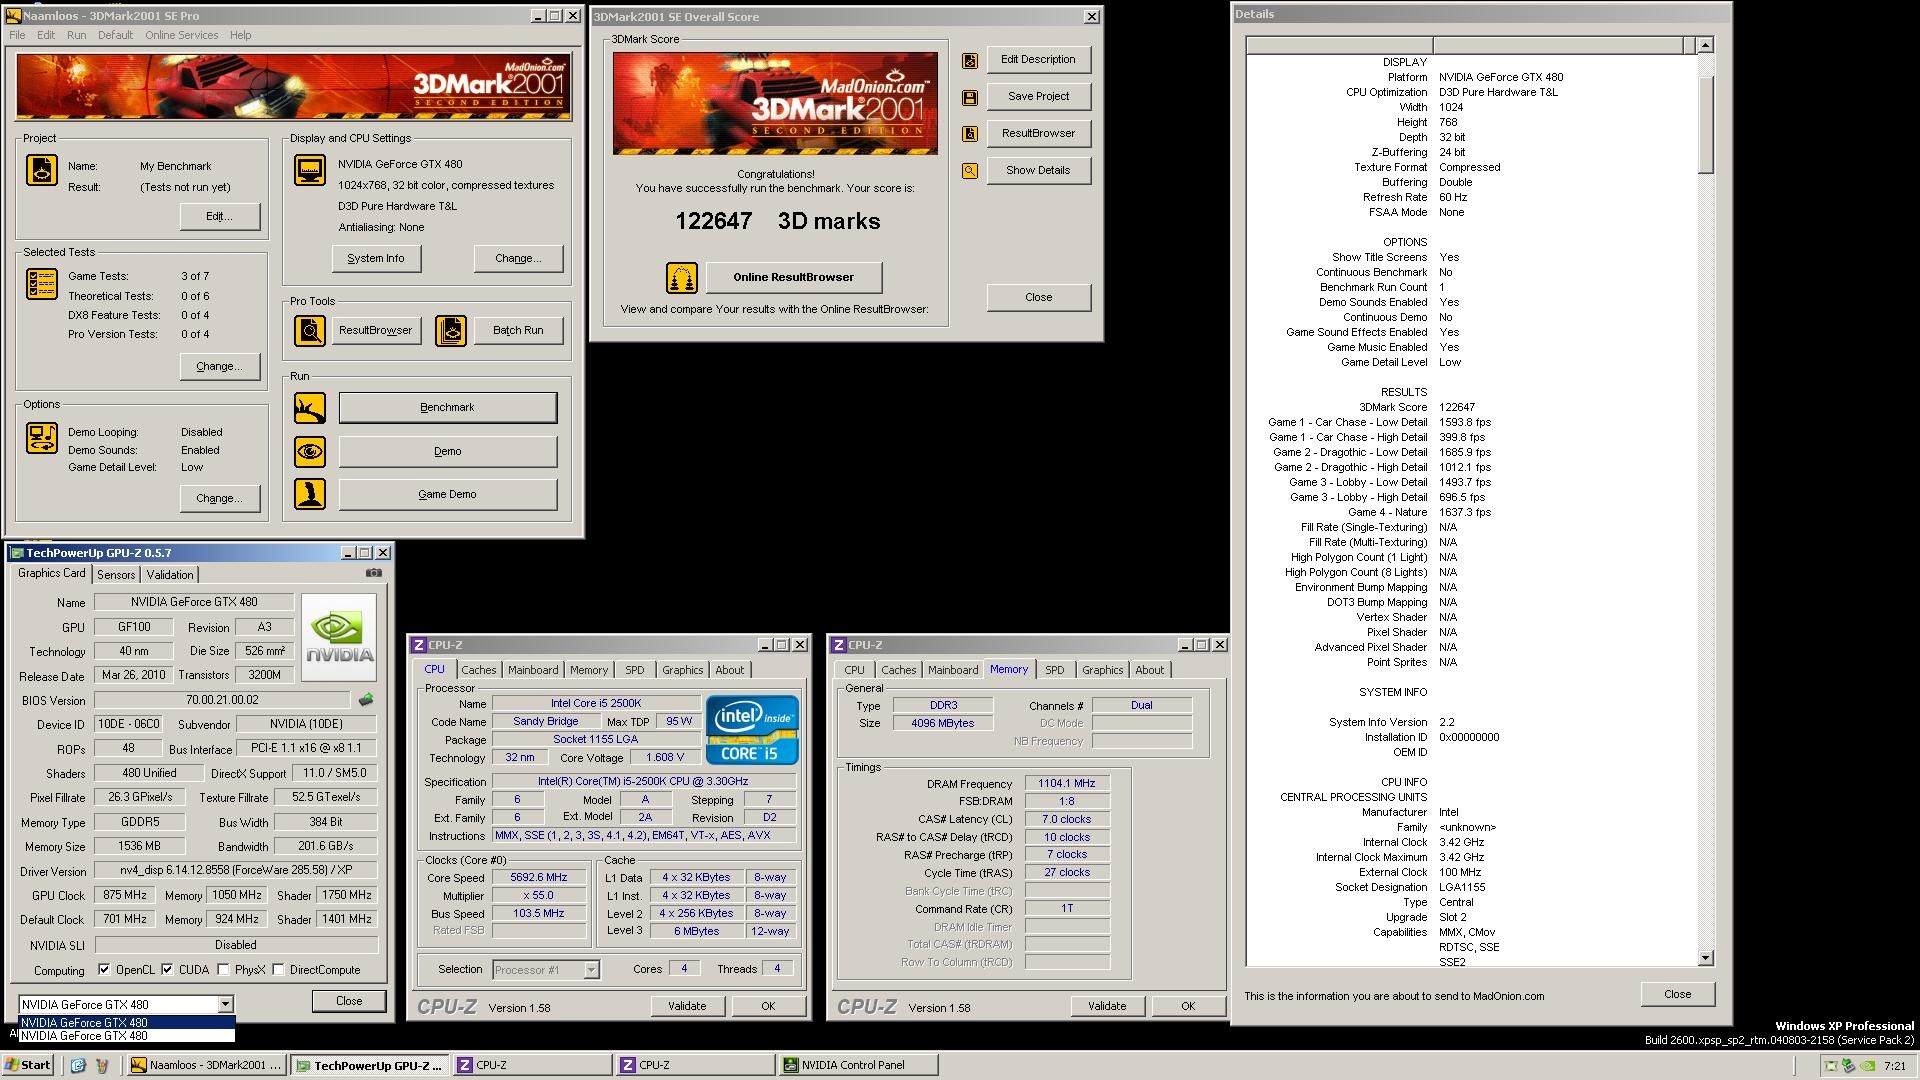The image size is (1920, 1080).
Task: Click the Online ResultBrowser trophy icon
Action: [x=682, y=278]
